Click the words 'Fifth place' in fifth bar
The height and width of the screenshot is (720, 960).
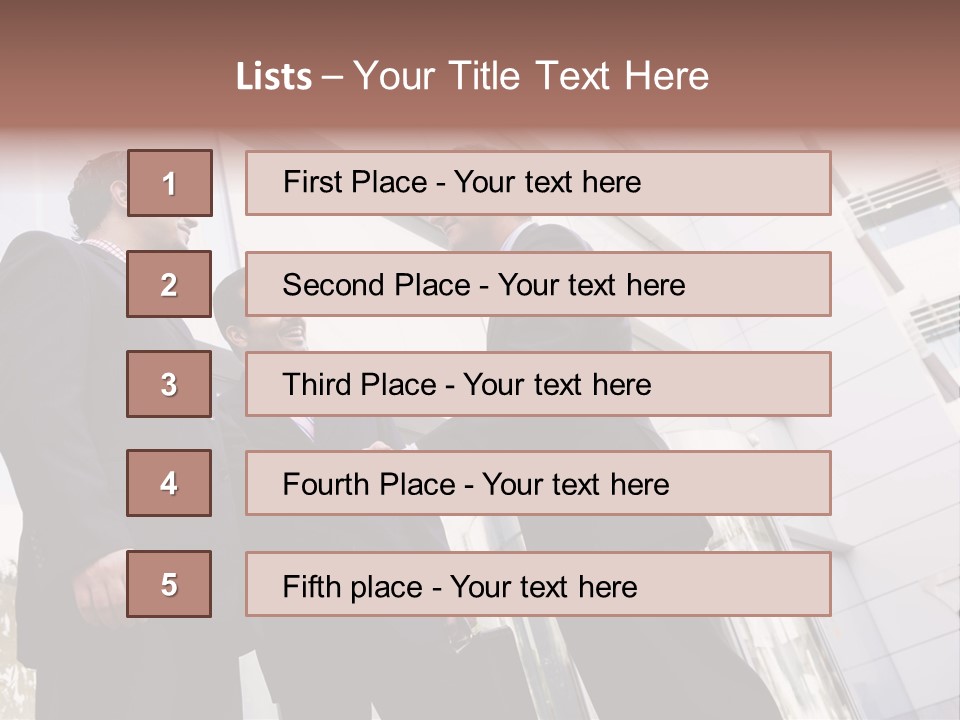click(x=353, y=587)
